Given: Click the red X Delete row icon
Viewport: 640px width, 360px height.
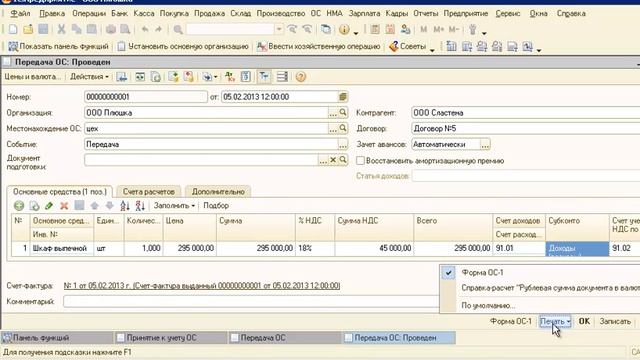Looking at the screenshot, I should click(x=64, y=206).
